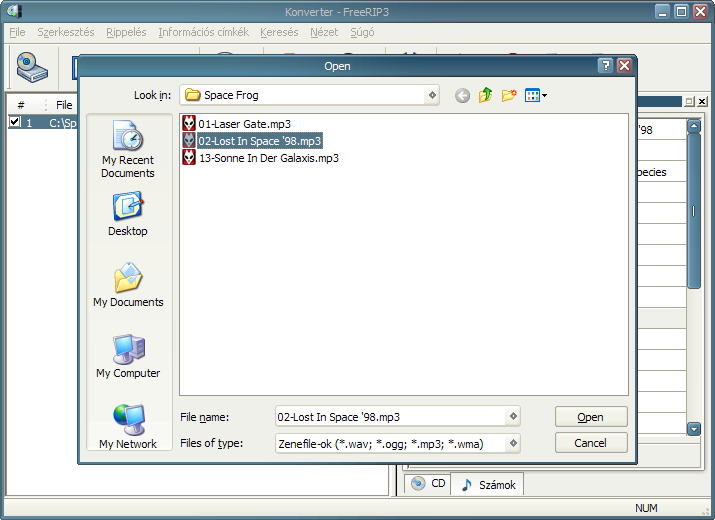Create a new folder

pyautogui.click(x=509, y=95)
